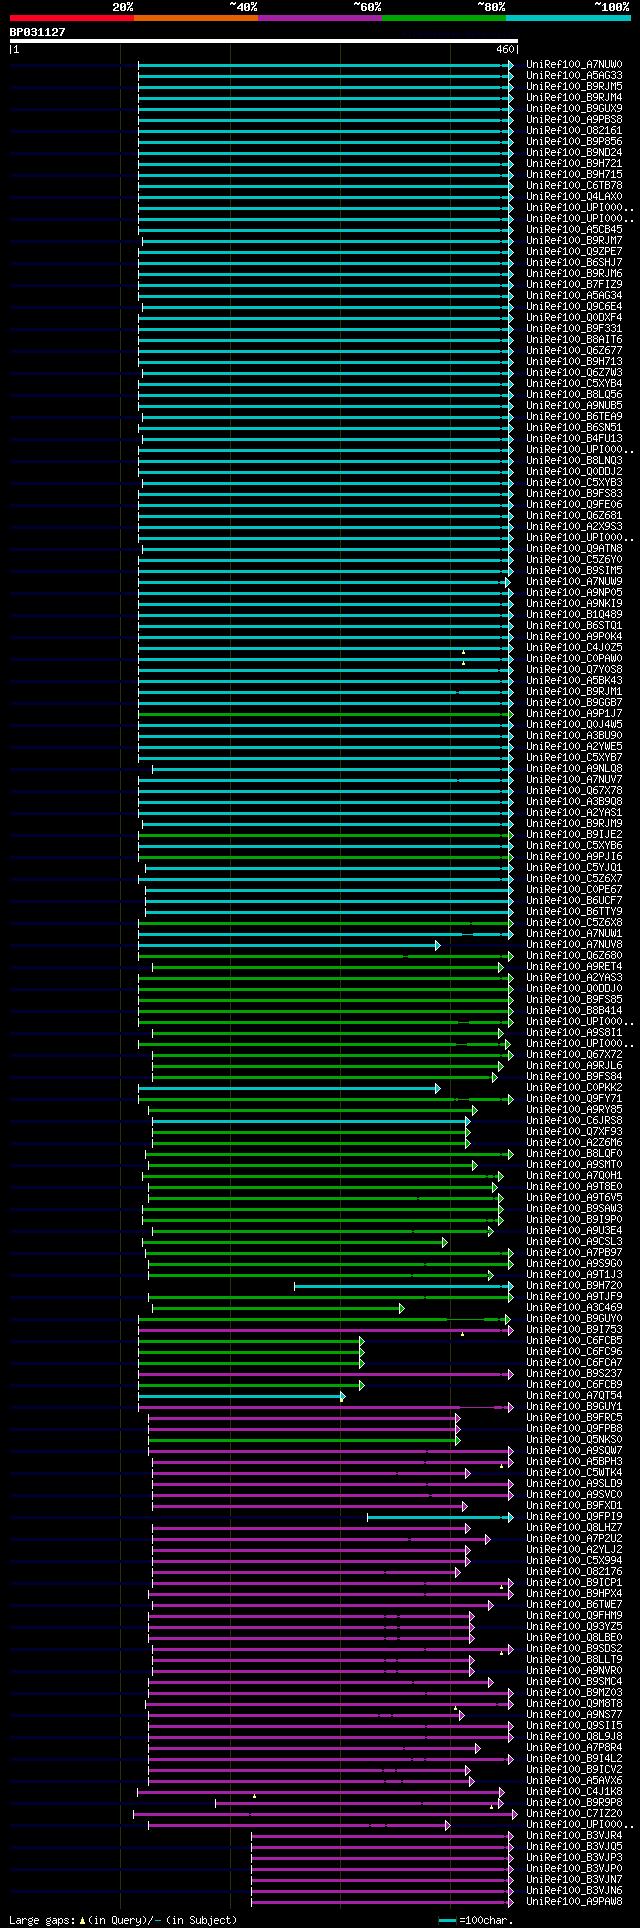Screen dimensions: 640x1928
Task: Select the UniRef100_Q8LBE0 entry
Action: tap(574, 1637)
